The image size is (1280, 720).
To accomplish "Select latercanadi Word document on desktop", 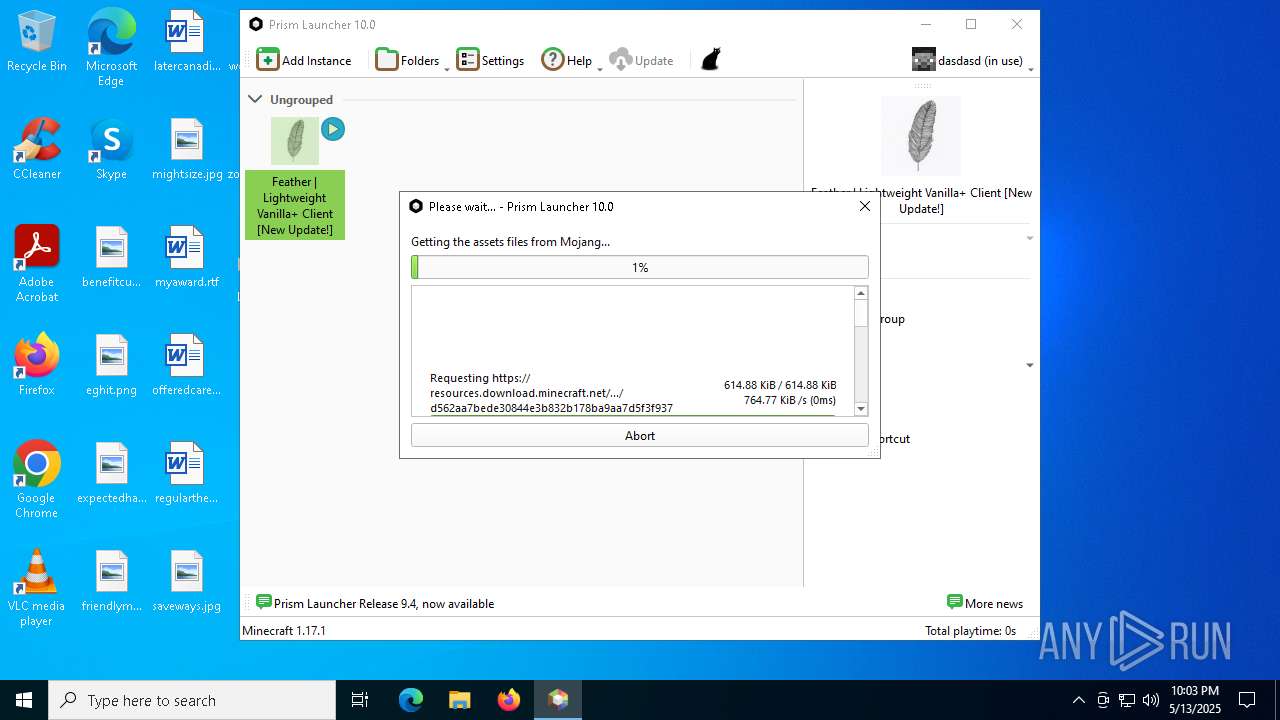I will (186, 43).
